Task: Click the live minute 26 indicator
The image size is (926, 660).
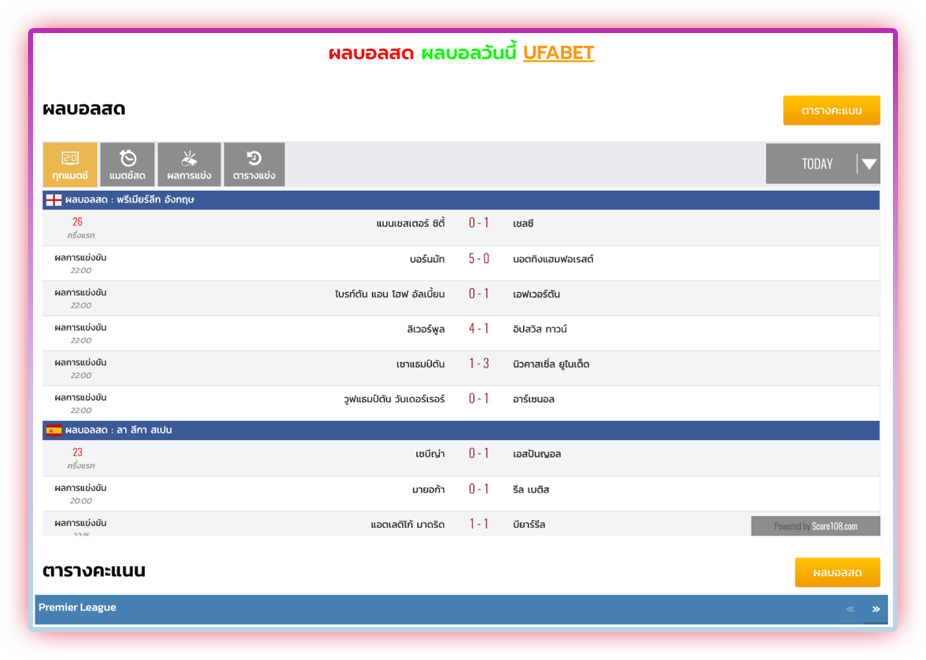Action: tap(77, 222)
